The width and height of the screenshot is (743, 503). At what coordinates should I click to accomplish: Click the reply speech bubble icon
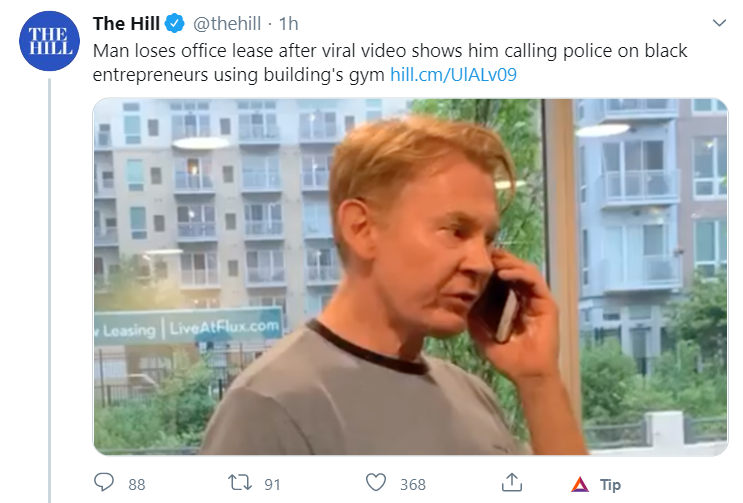coord(104,483)
